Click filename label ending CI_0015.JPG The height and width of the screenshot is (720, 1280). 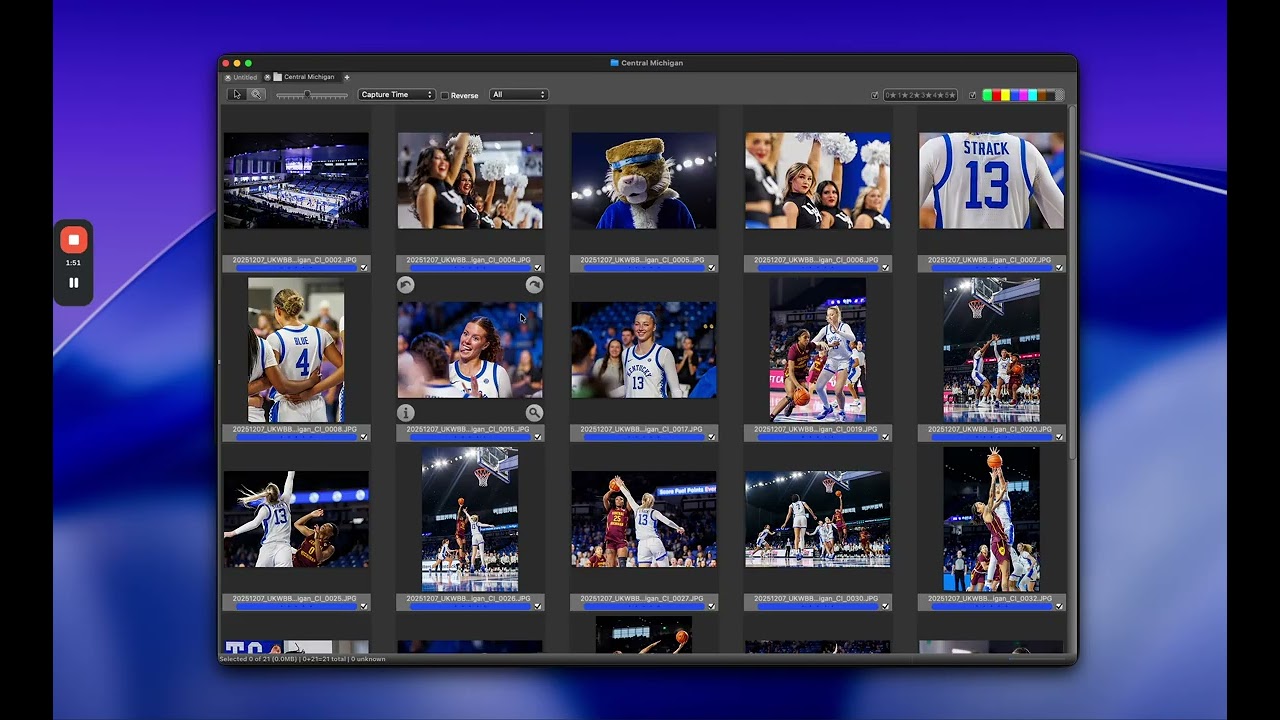(468, 429)
